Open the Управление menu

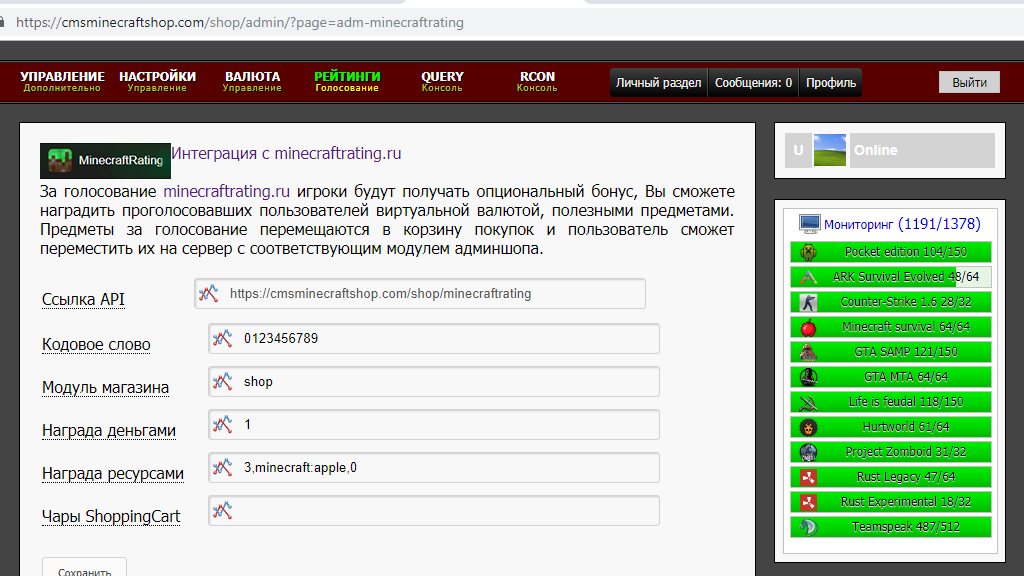tap(62, 81)
